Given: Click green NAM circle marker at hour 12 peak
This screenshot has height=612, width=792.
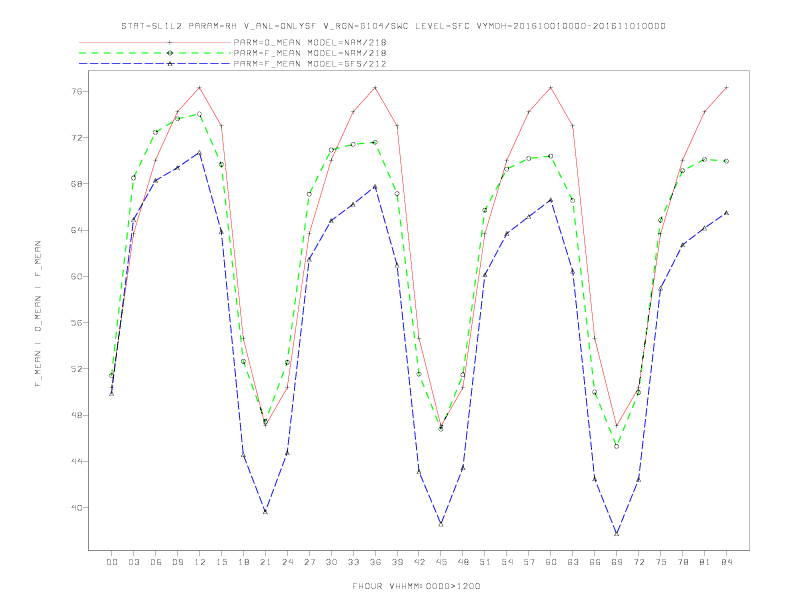Looking at the screenshot, I should pos(200,114).
